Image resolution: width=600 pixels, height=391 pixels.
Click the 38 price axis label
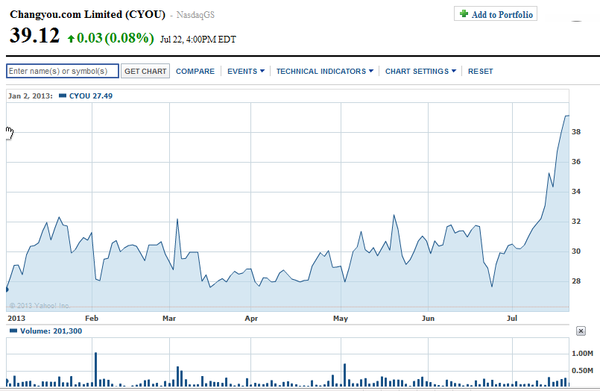(576, 132)
